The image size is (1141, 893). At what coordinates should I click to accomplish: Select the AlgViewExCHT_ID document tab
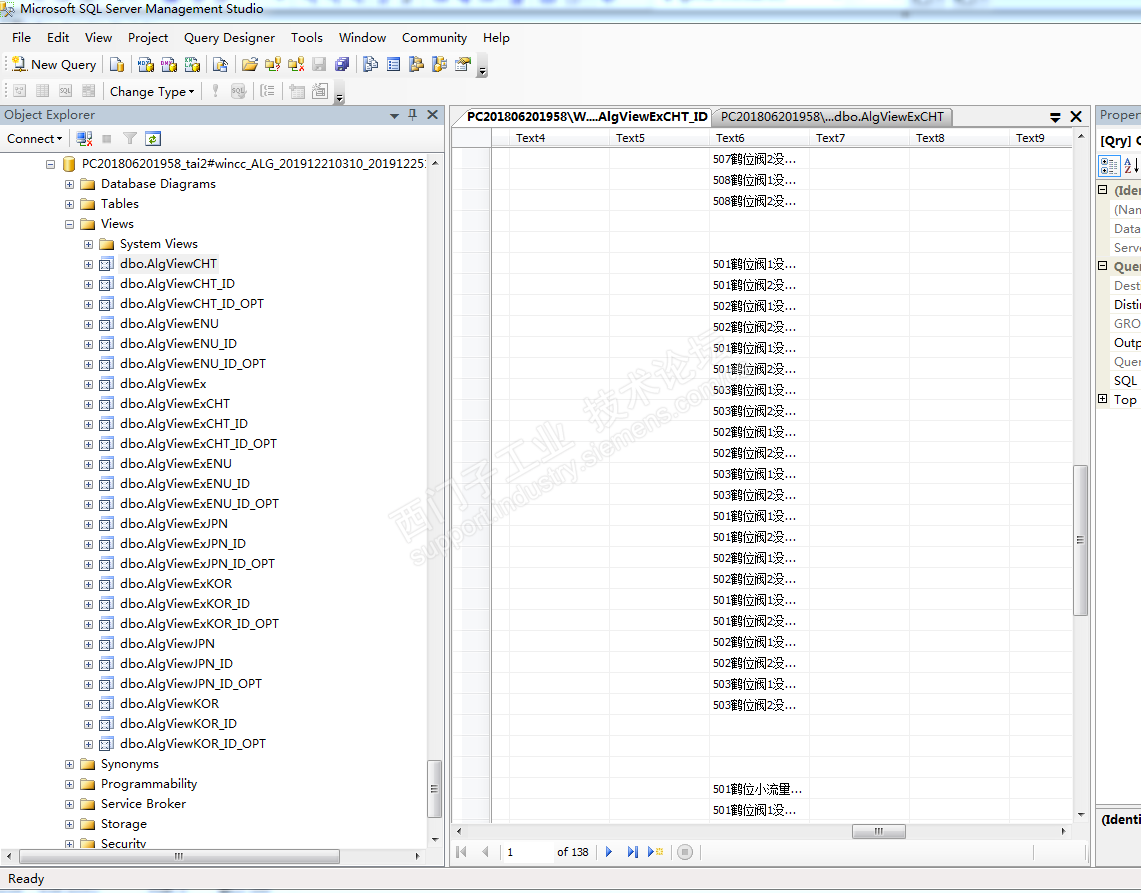point(587,116)
